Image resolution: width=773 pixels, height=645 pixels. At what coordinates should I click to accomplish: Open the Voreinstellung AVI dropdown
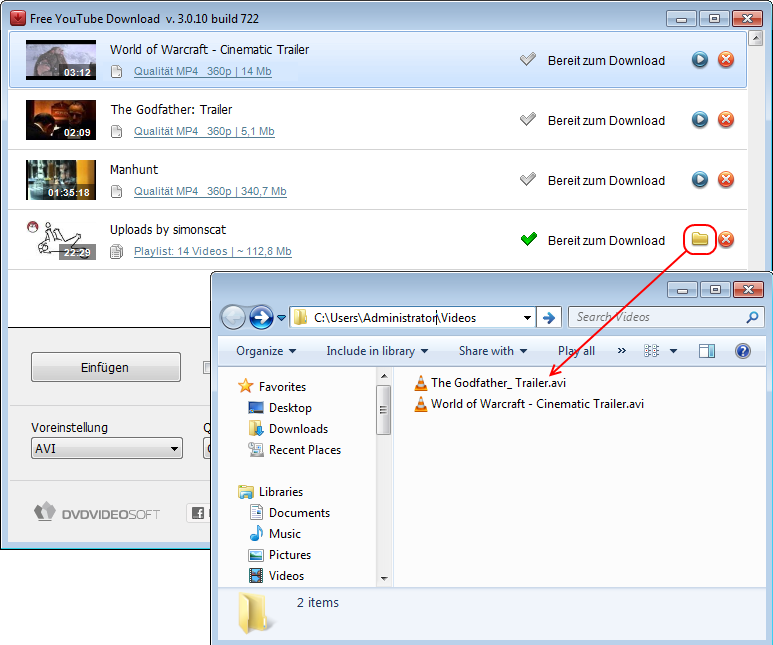tap(106, 449)
